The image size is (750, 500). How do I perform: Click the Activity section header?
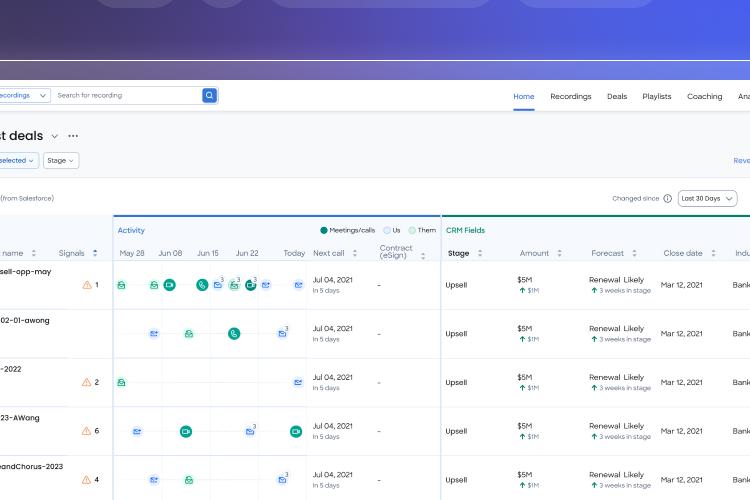[x=131, y=231]
